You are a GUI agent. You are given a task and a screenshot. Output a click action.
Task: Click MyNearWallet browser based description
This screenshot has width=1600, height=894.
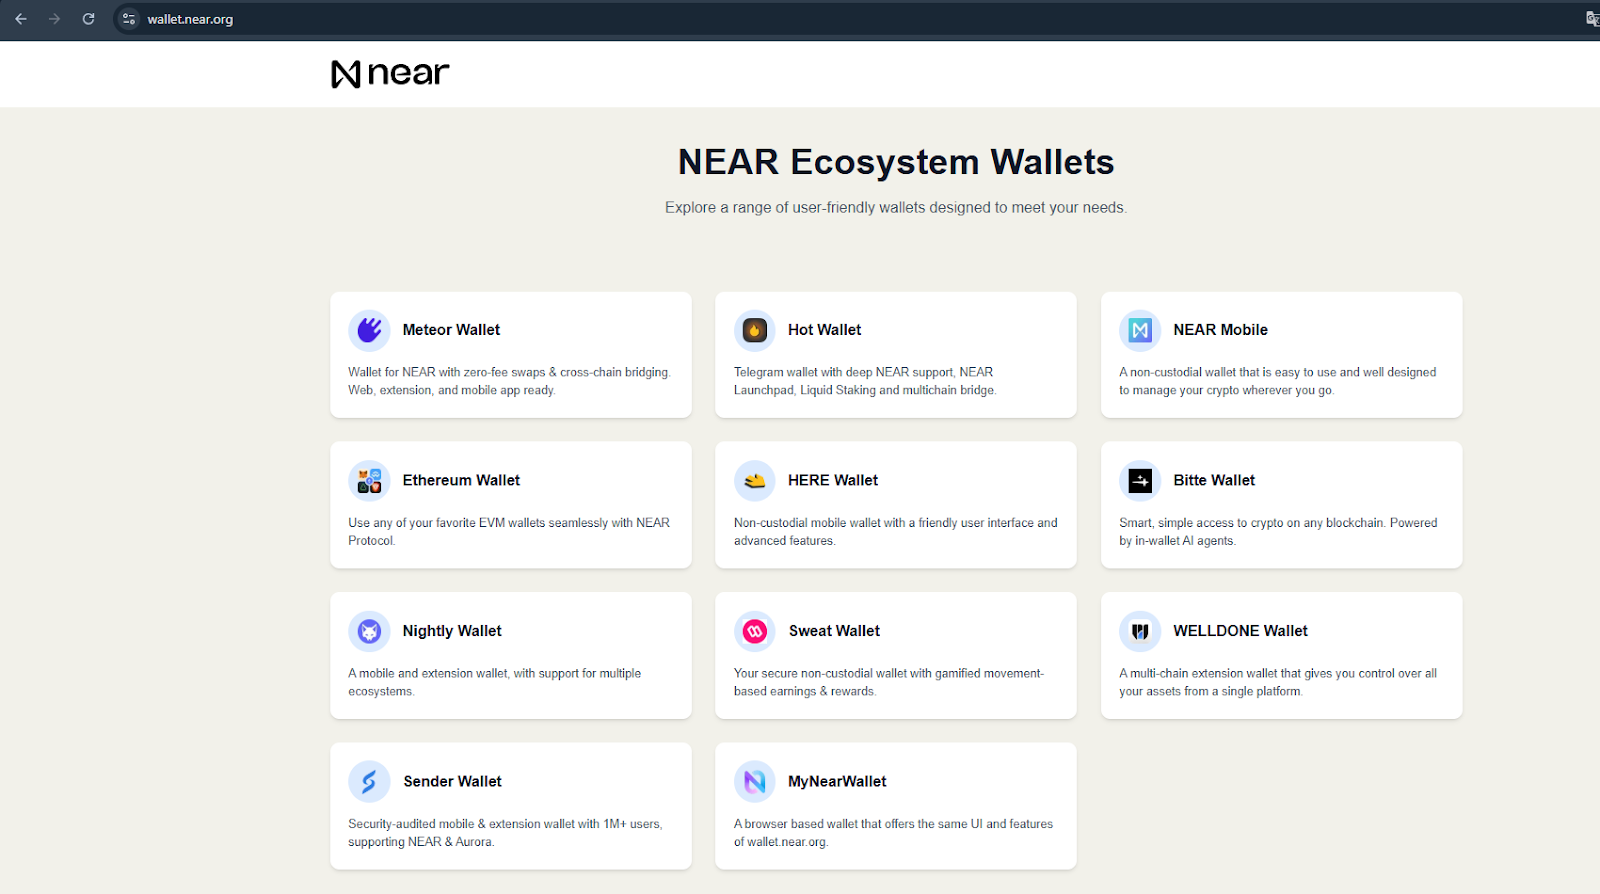pyautogui.click(x=893, y=833)
